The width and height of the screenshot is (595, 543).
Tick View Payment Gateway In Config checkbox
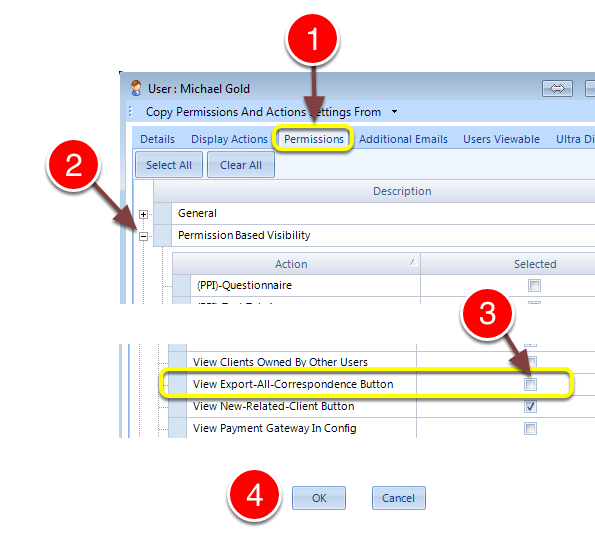tap(530, 428)
